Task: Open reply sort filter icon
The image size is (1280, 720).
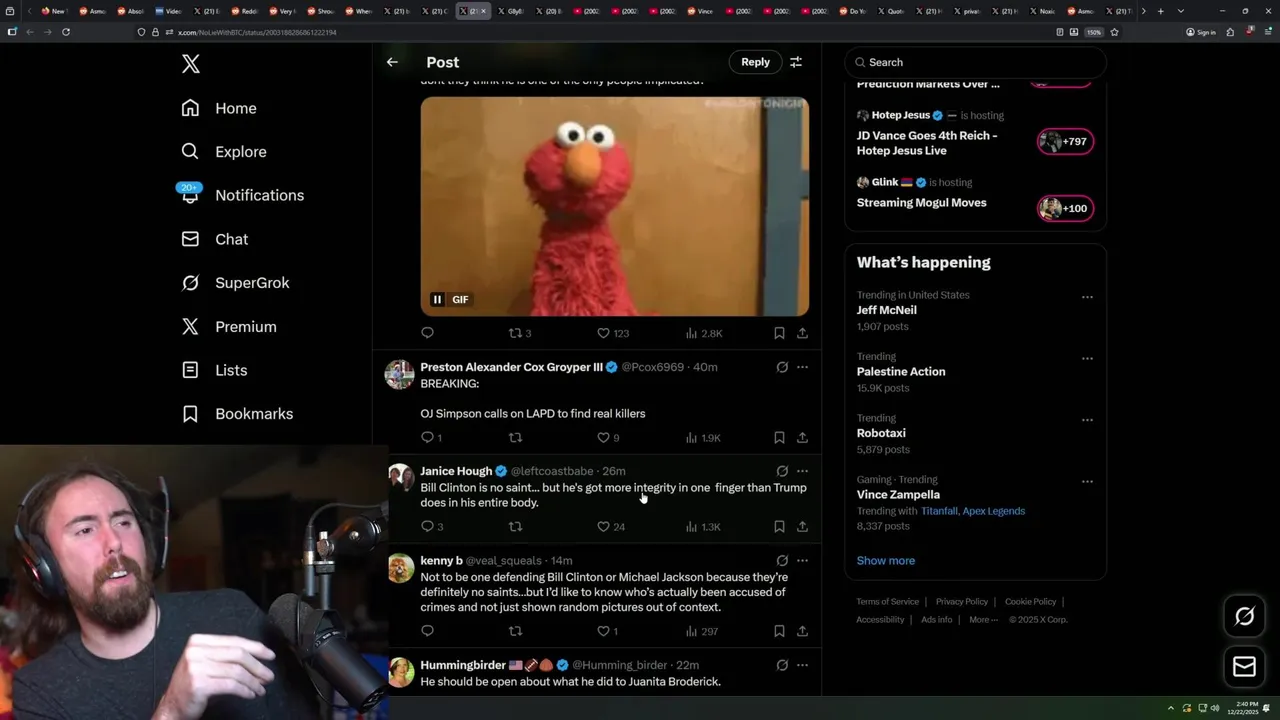Action: tap(796, 62)
